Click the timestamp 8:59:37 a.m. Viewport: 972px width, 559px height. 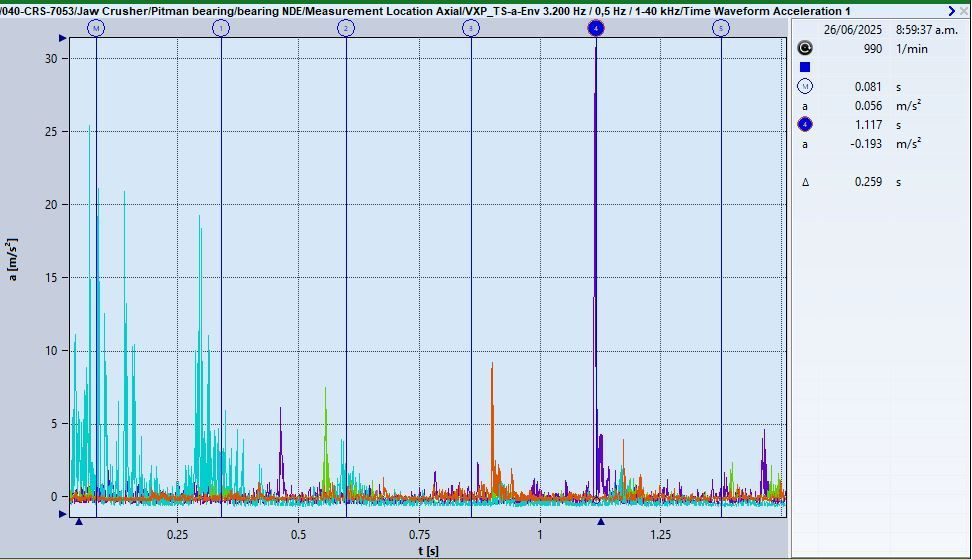927,30
